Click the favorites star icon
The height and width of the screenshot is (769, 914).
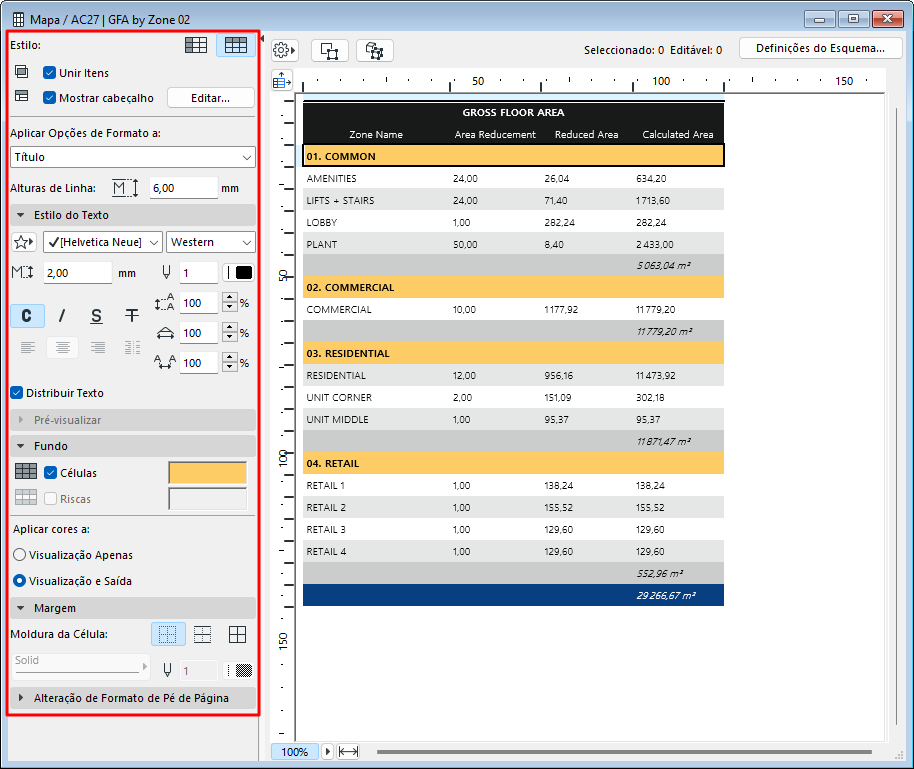(24, 242)
